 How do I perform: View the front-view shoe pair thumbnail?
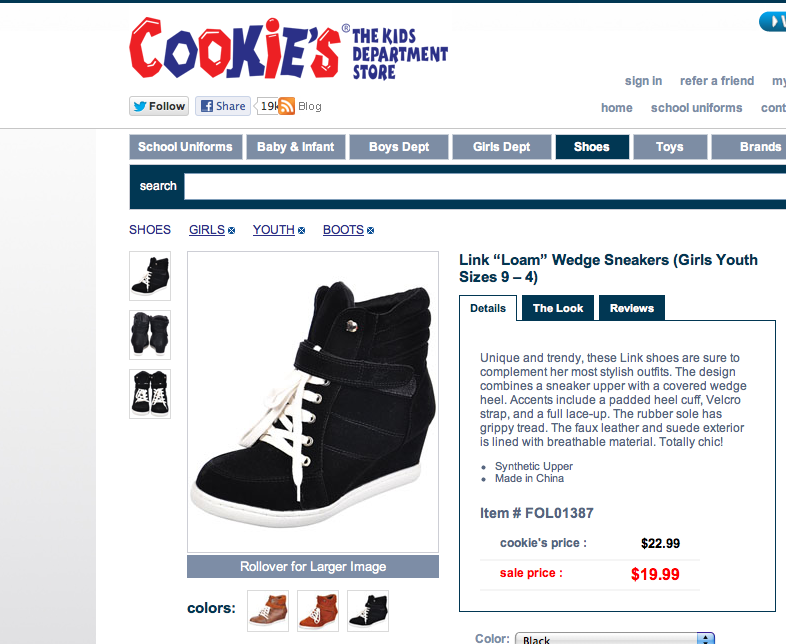(150, 394)
